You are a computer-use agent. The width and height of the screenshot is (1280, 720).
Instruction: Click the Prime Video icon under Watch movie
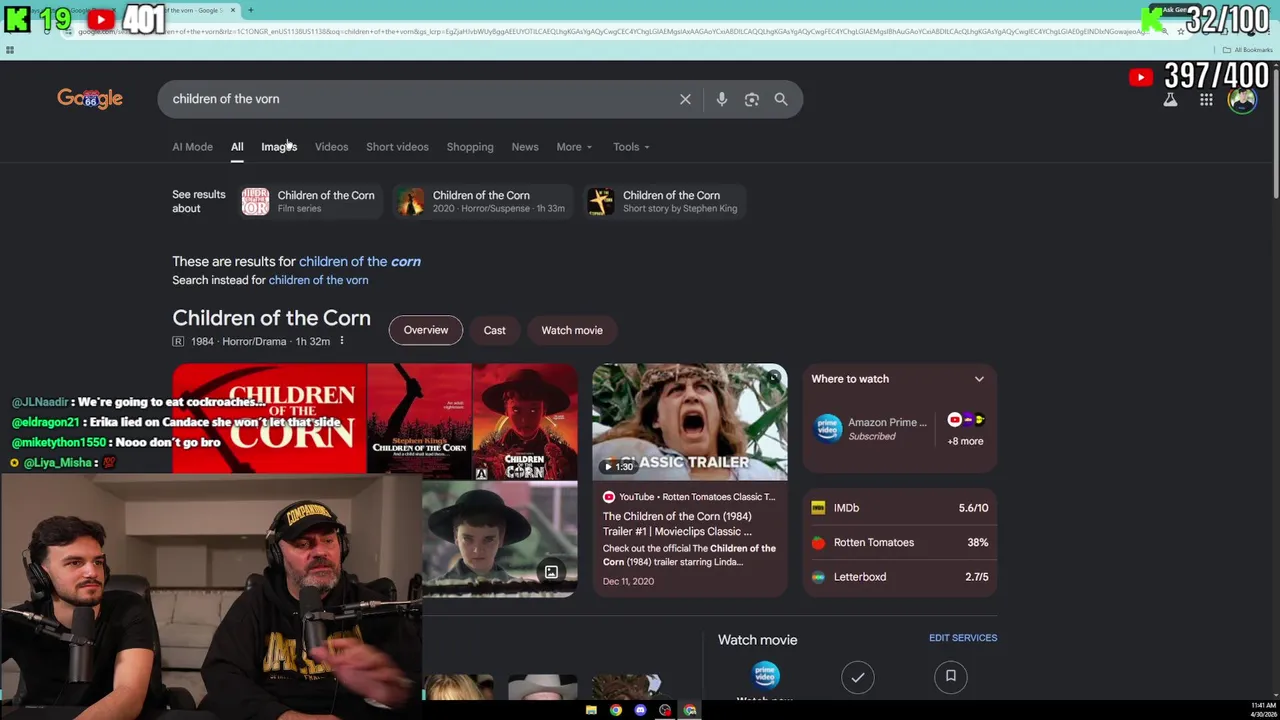click(765, 675)
